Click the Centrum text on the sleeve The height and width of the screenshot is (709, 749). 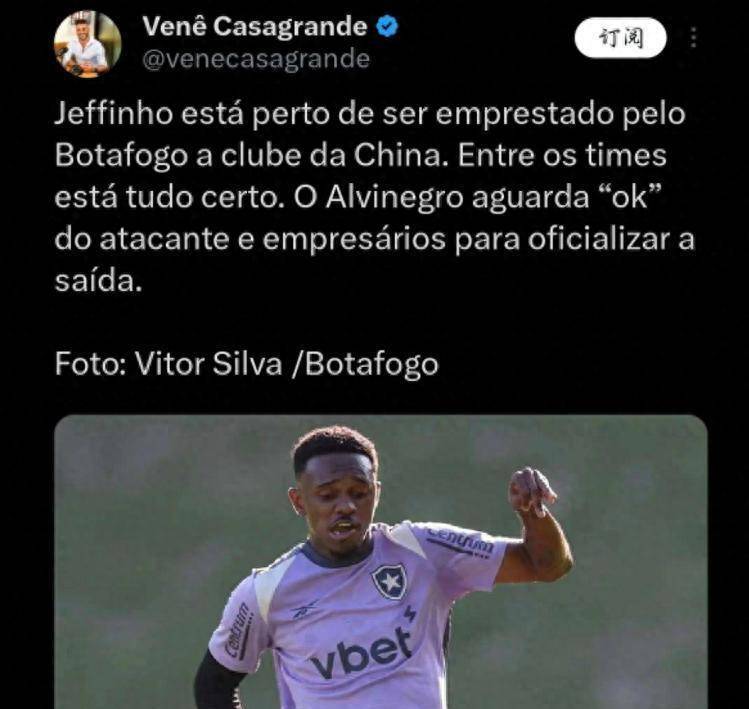237,631
